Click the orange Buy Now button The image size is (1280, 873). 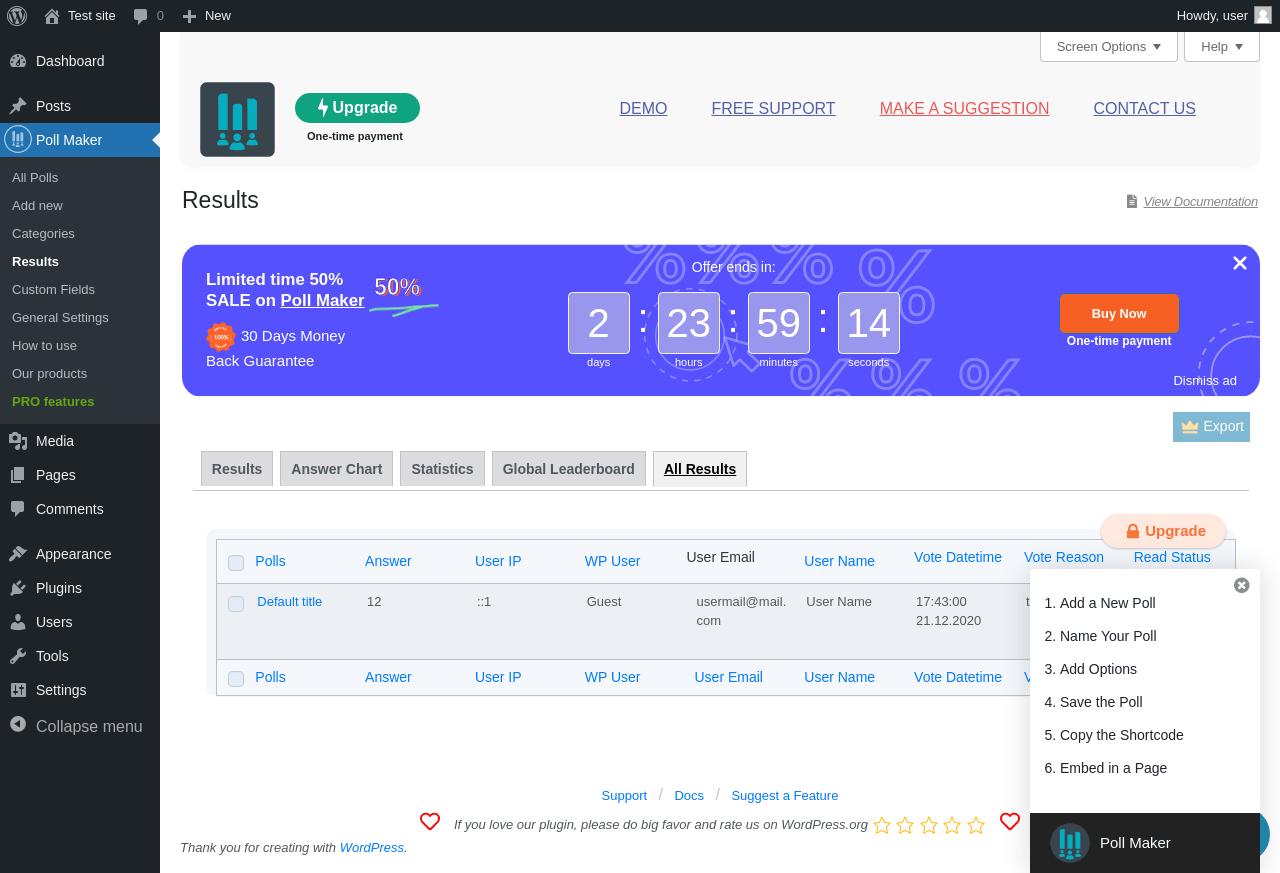point(1119,313)
